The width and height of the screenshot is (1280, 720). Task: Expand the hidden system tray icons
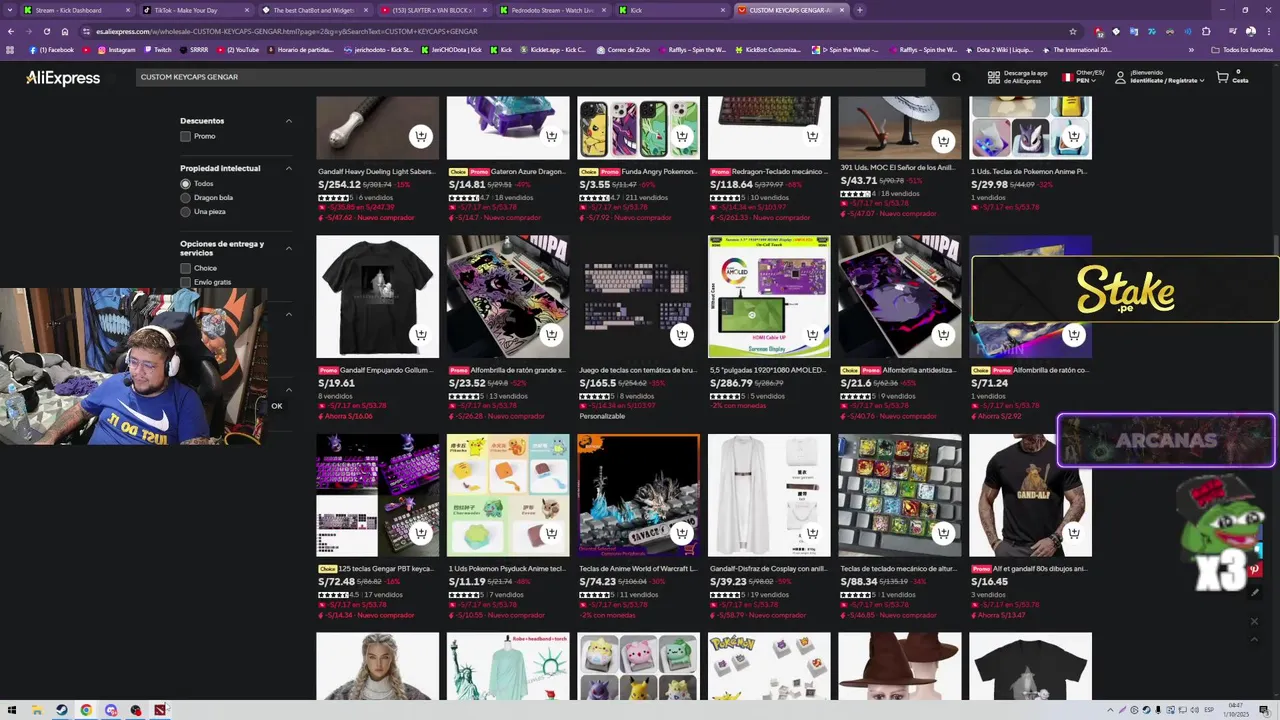click(1110, 710)
